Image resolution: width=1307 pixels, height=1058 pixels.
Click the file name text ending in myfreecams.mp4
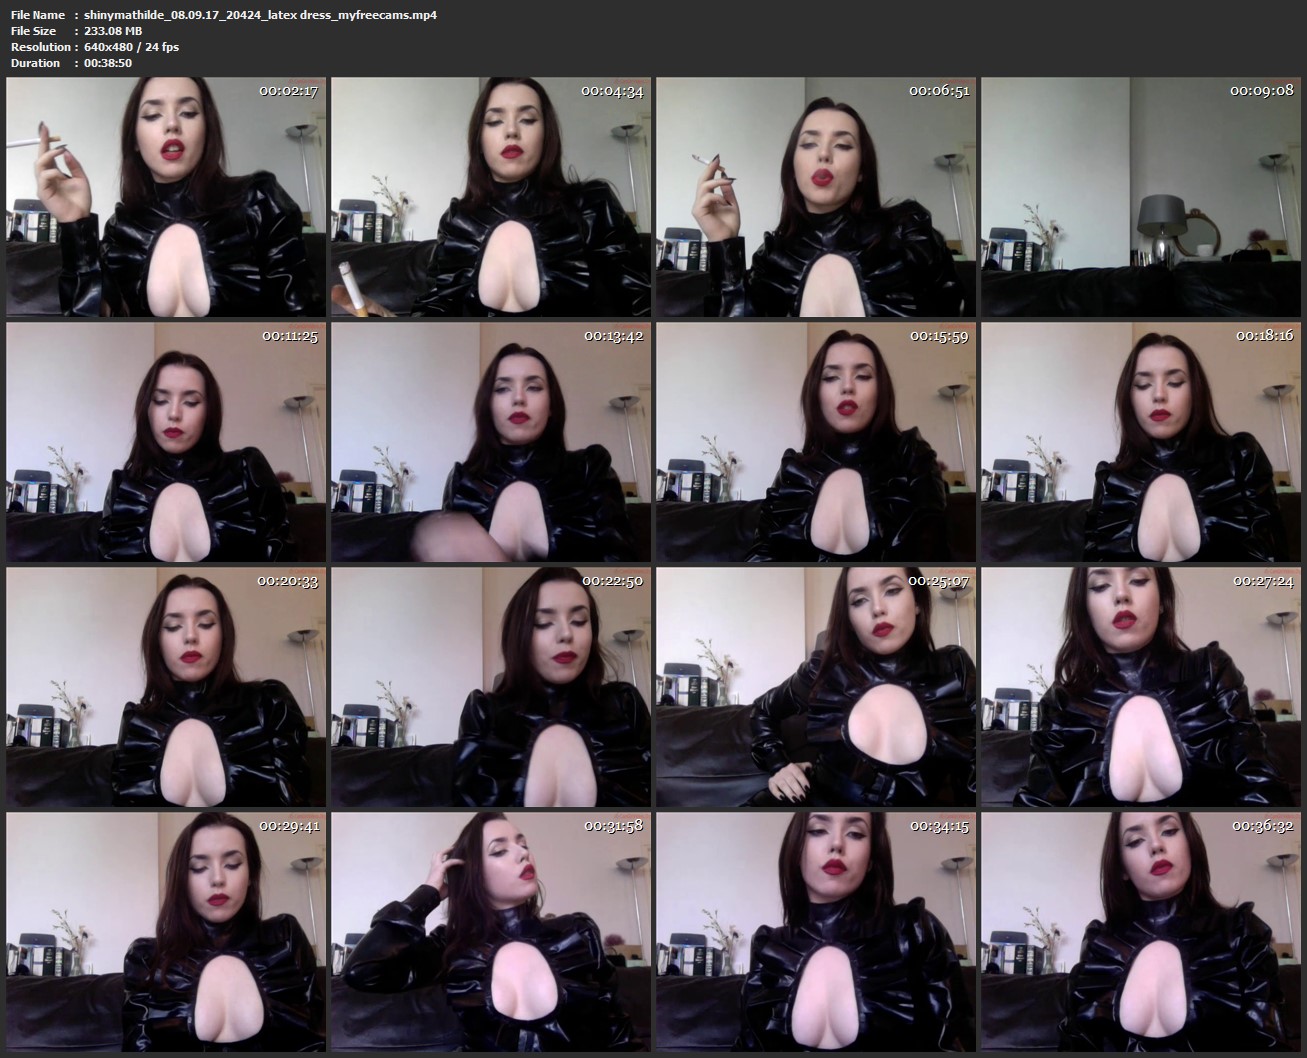click(x=261, y=15)
